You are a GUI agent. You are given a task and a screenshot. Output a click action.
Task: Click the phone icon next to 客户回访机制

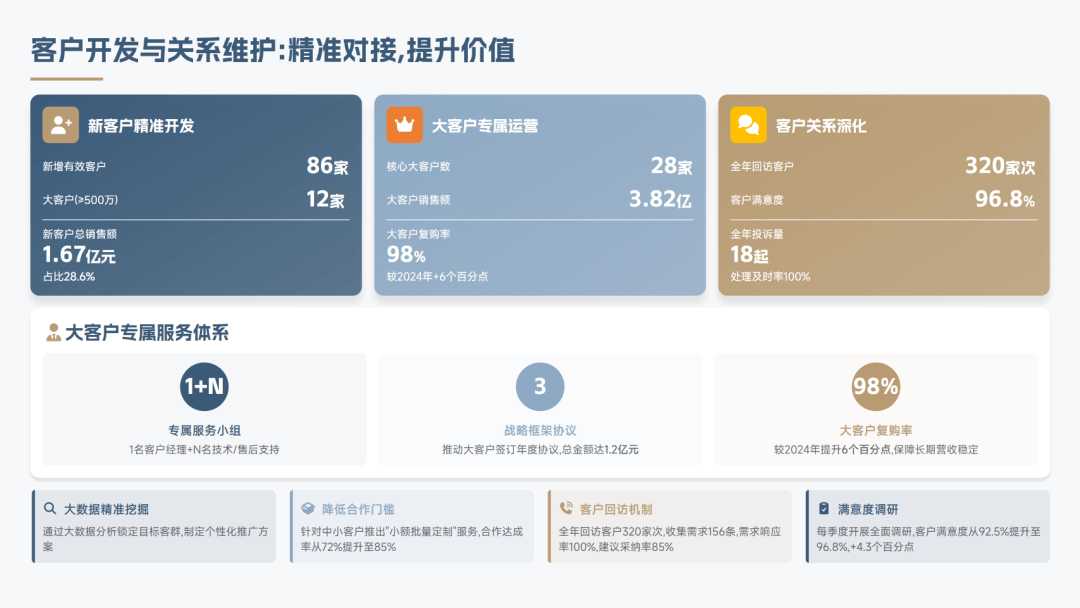[x=566, y=508]
